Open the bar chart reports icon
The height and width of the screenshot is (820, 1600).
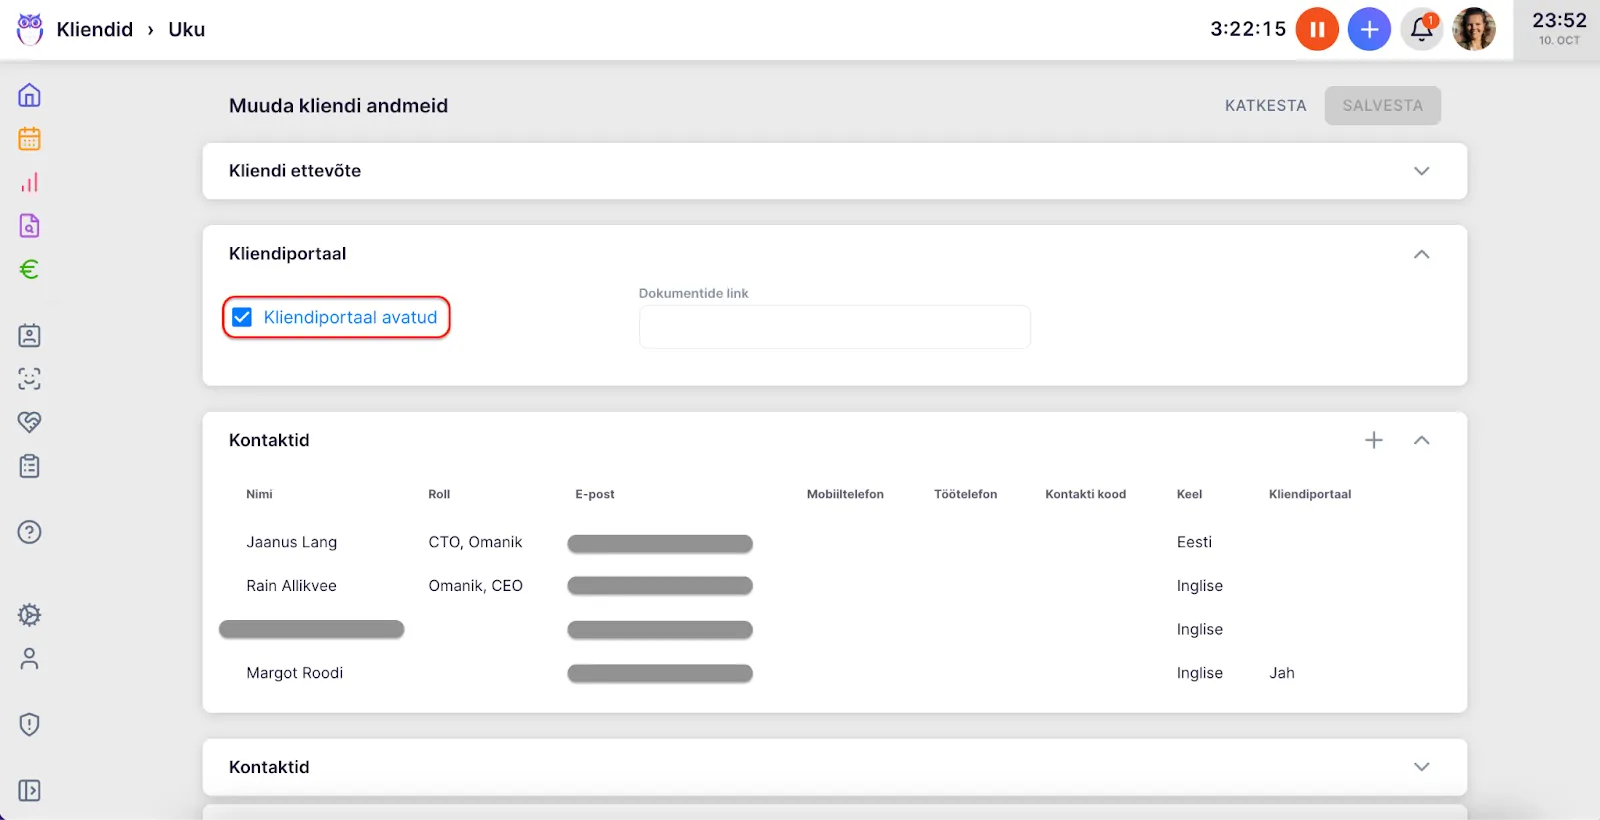click(30, 182)
